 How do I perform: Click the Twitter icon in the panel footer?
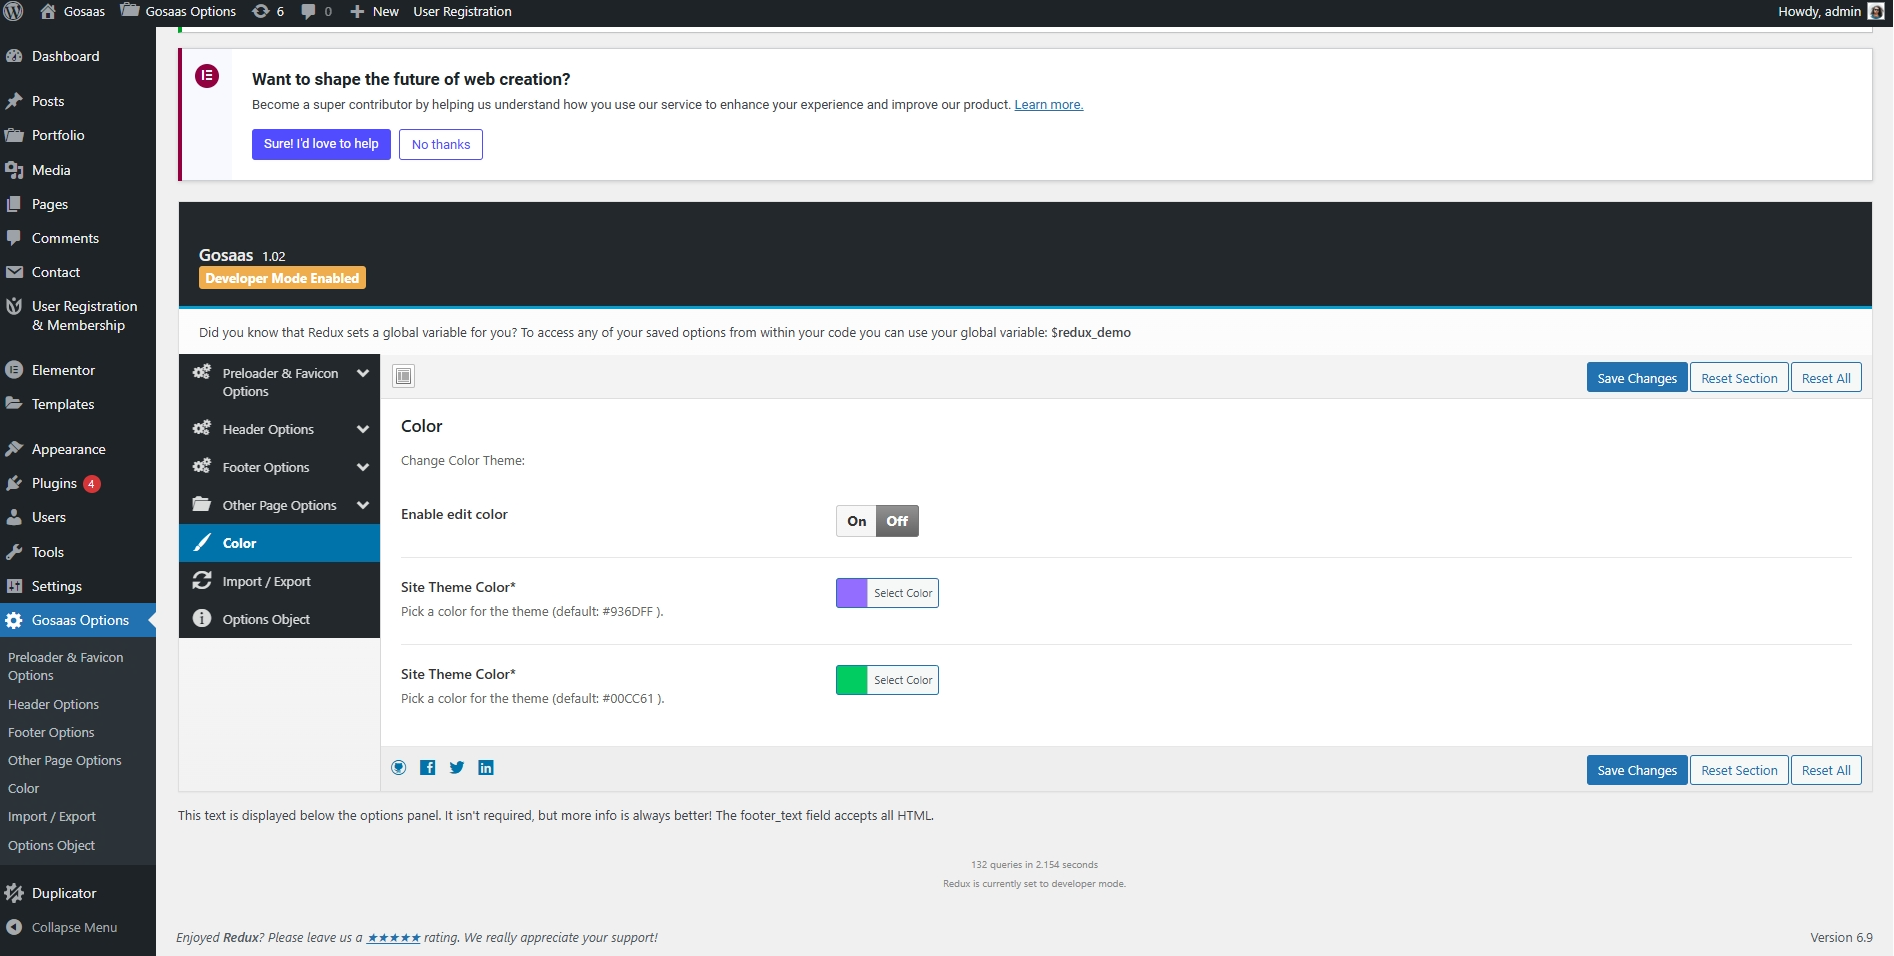pyautogui.click(x=457, y=768)
